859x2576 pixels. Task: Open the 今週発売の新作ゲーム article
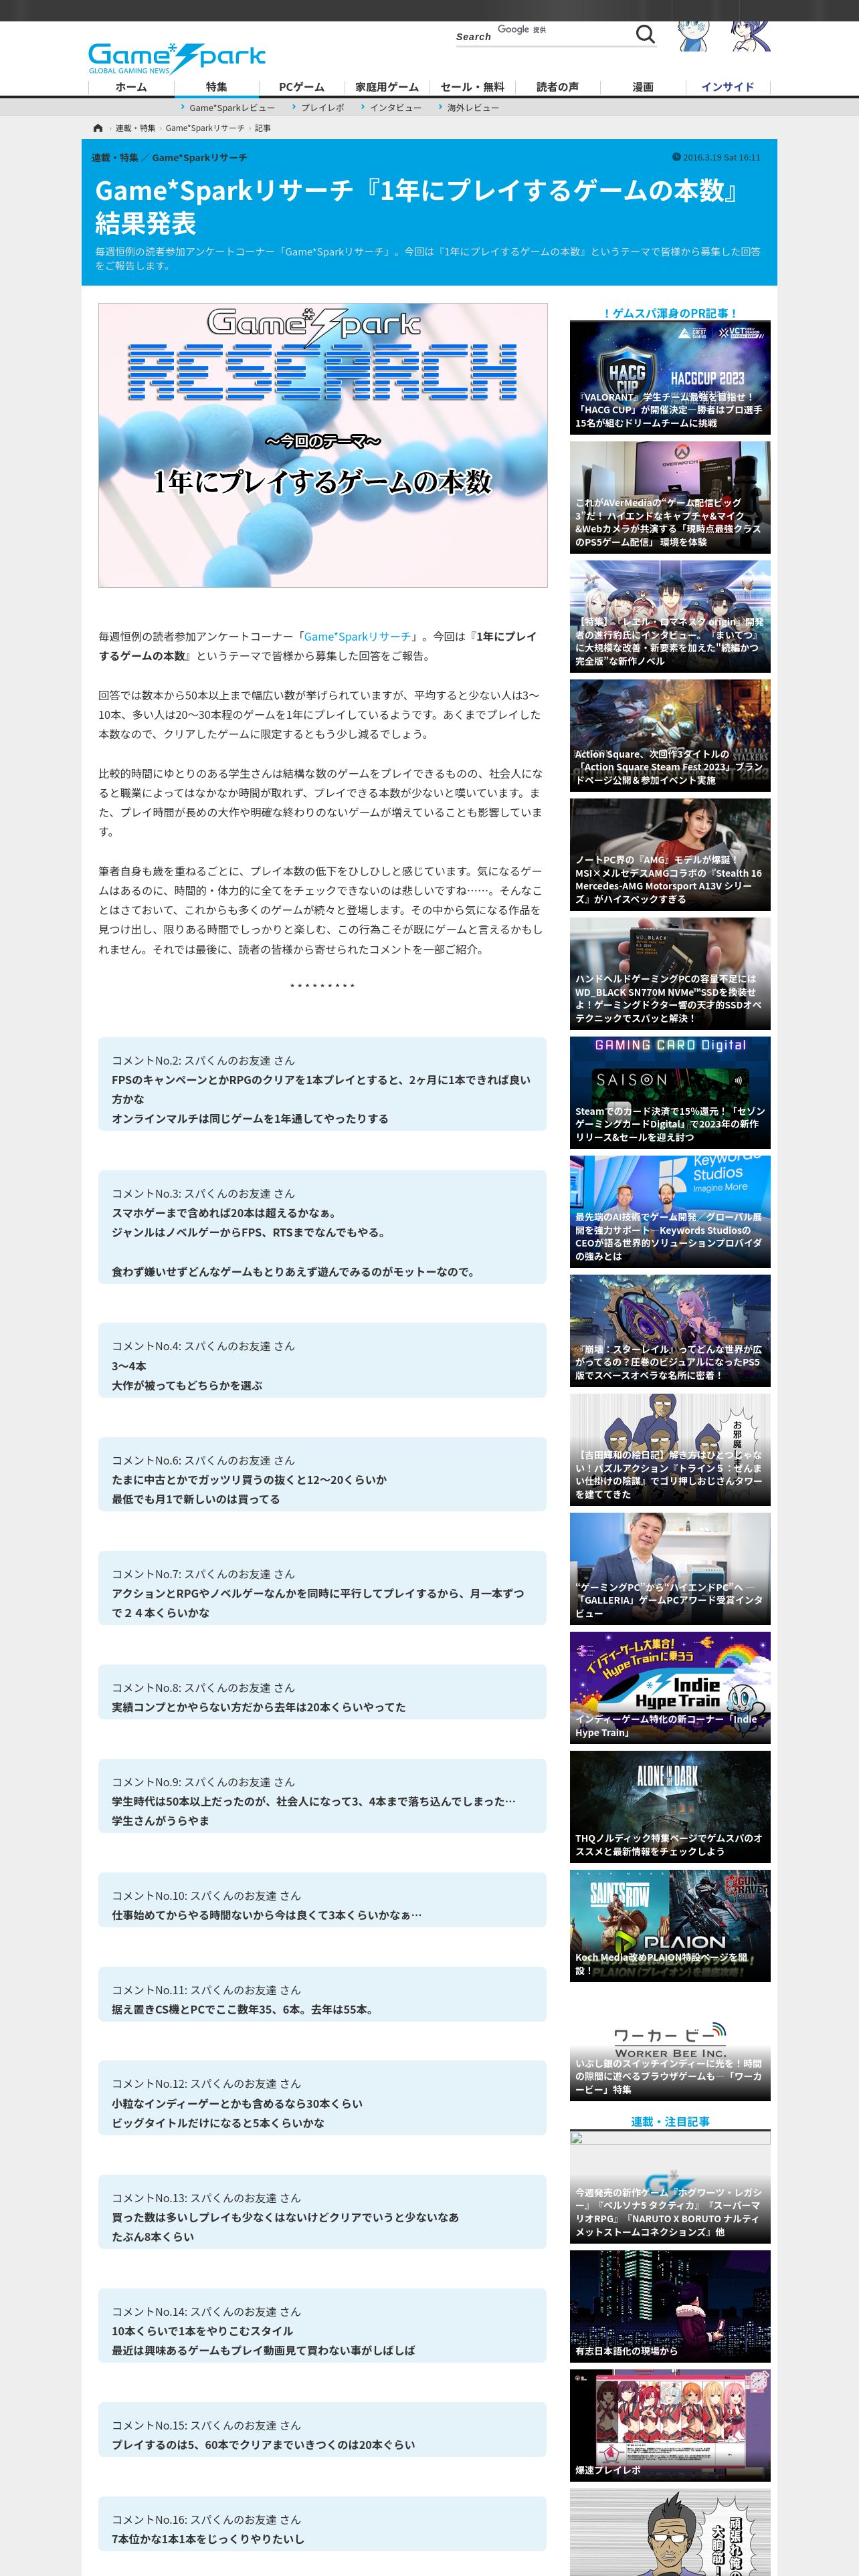coord(670,2188)
